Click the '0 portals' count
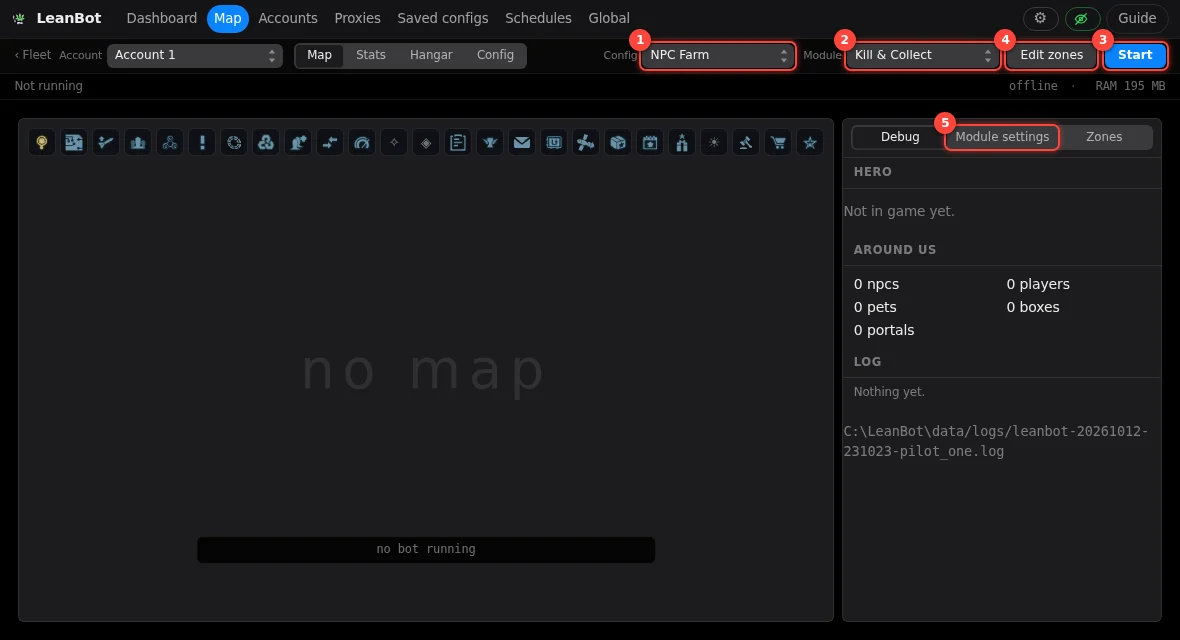Viewport: 1180px width, 640px height. click(883, 330)
